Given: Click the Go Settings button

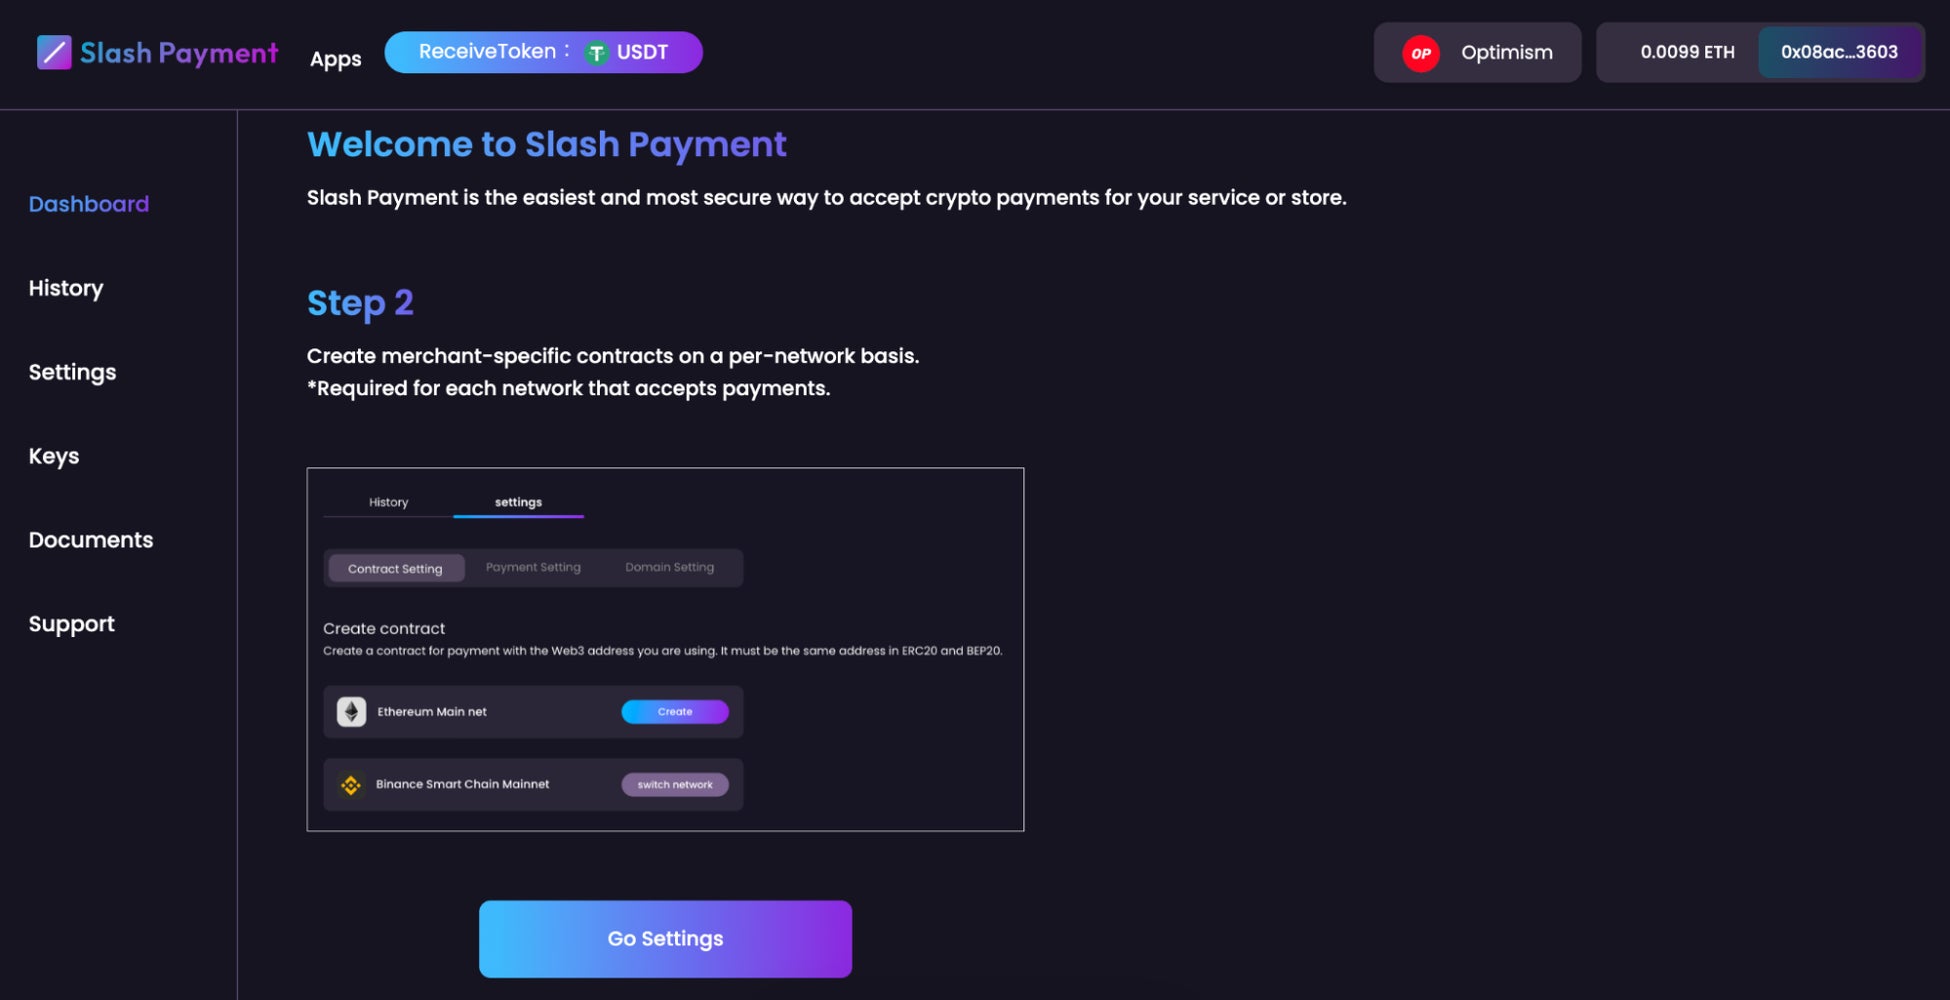Looking at the screenshot, I should (665, 939).
